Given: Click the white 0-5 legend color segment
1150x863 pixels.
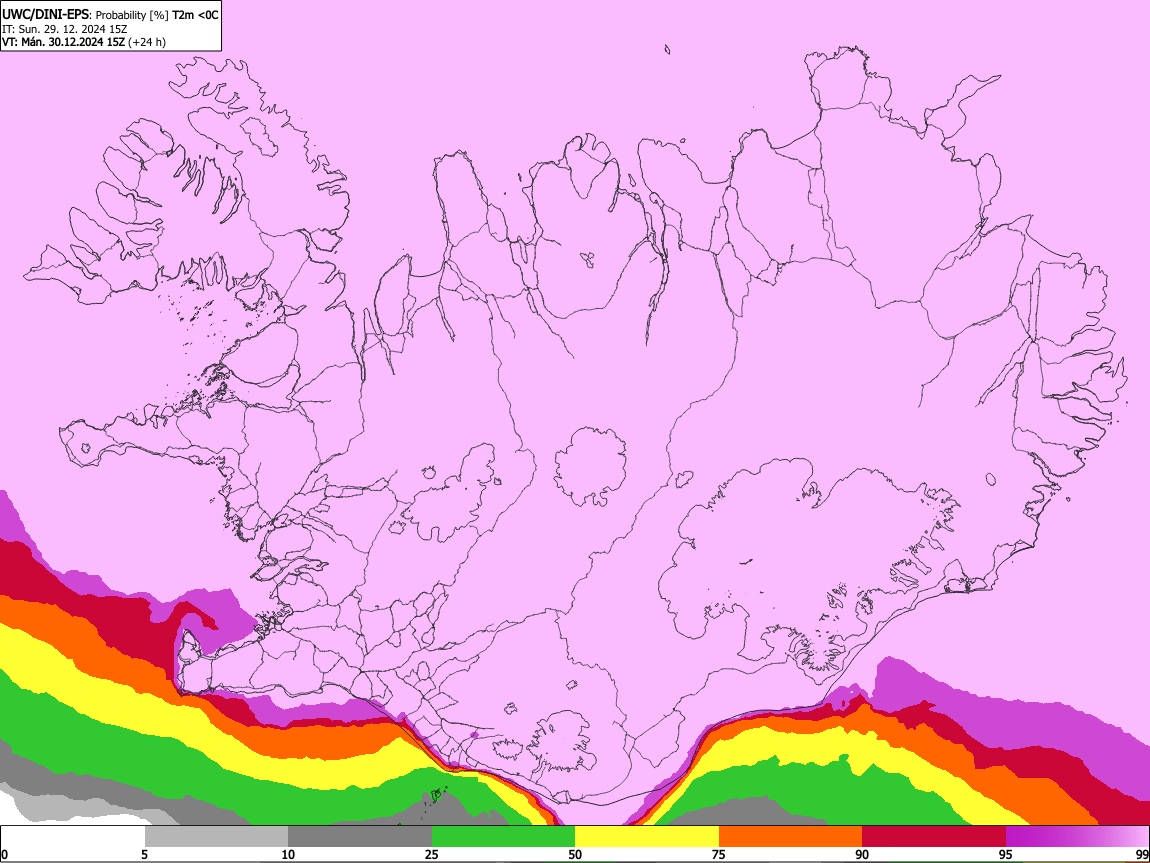Looking at the screenshot, I should click(x=73, y=836).
